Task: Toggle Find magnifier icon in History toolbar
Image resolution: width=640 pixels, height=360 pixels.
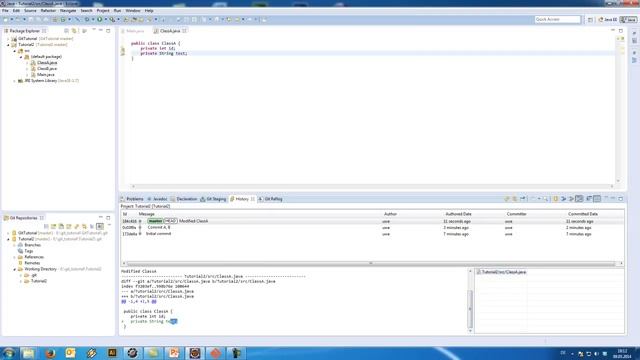Action: pyautogui.click(x=546, y=199)
